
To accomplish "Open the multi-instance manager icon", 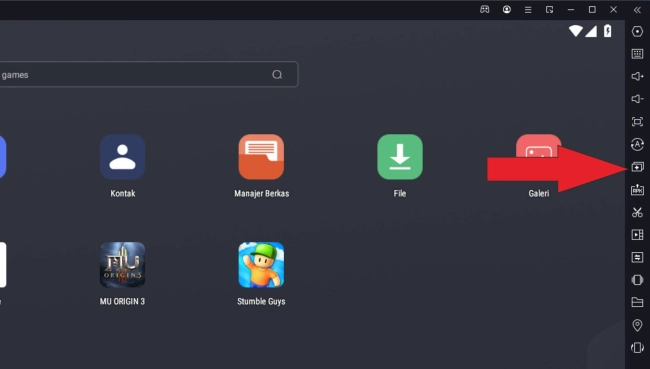I will 638,167.
